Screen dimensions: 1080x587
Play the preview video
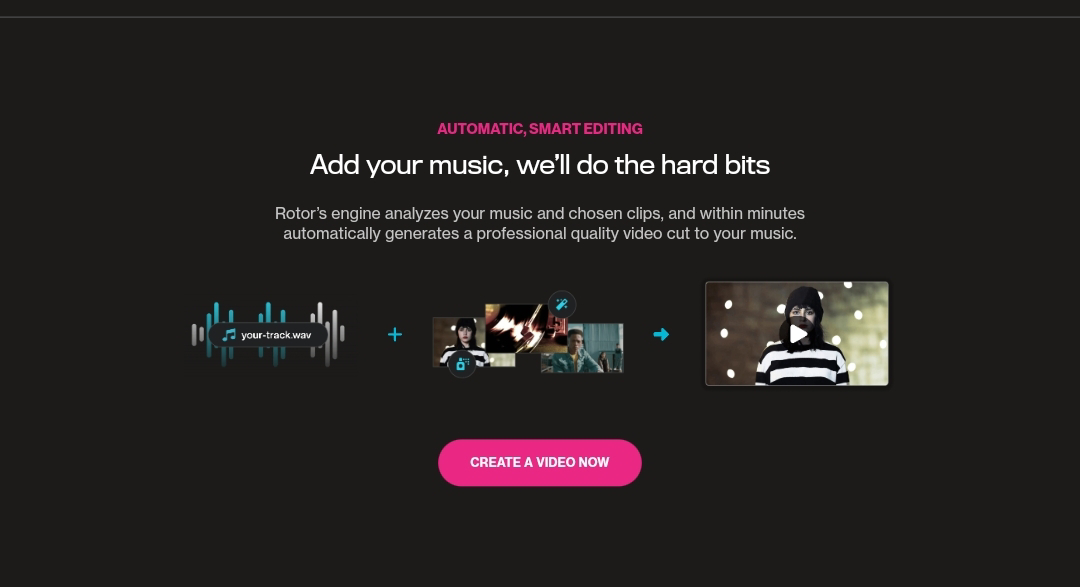pyautogui.click(x=798, y=333)
